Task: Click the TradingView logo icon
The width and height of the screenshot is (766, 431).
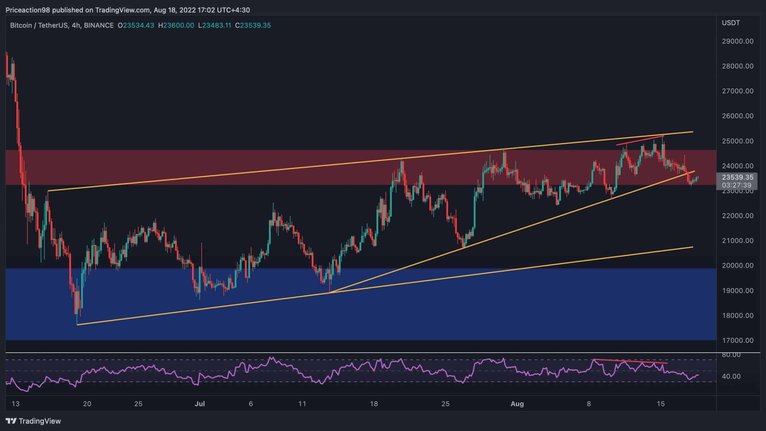Action: 11,421
